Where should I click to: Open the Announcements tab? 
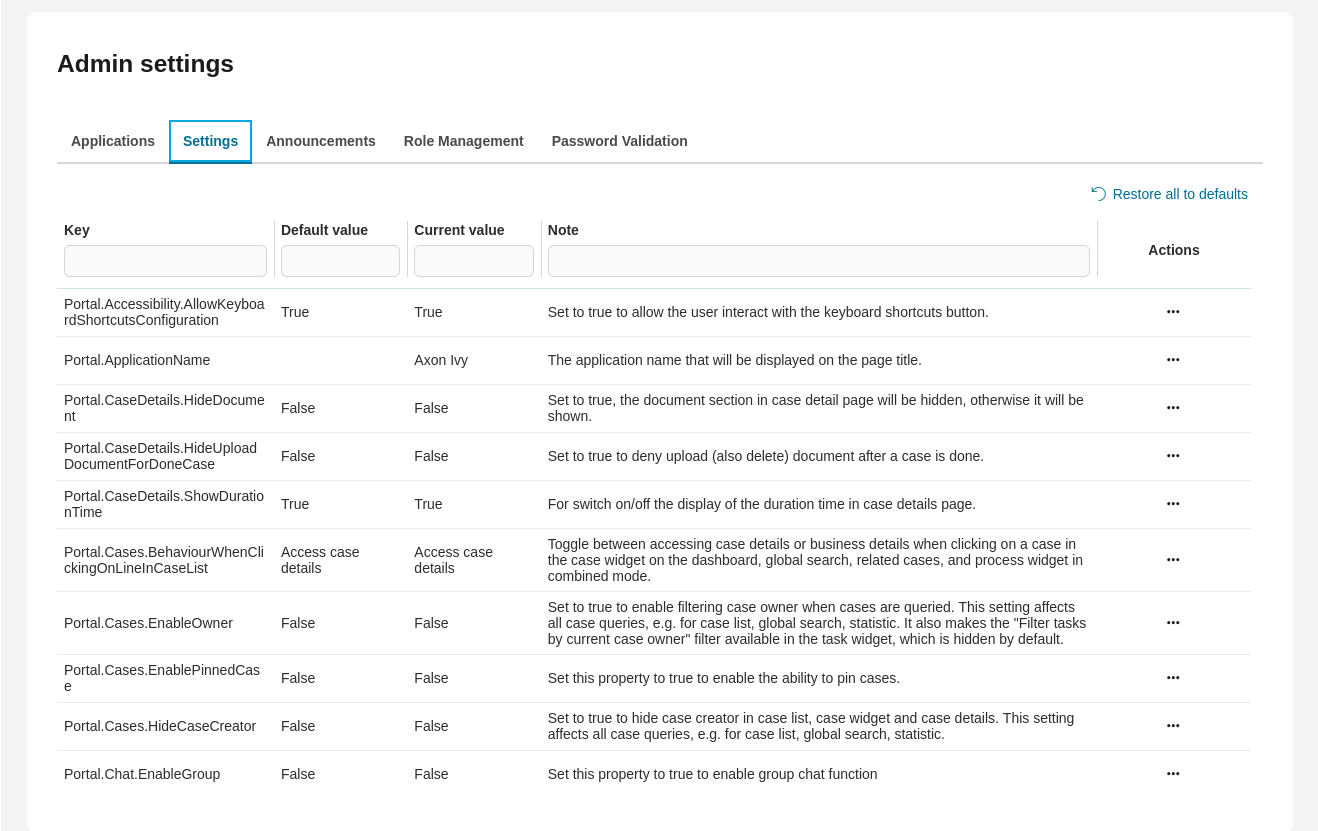point(321,141)
